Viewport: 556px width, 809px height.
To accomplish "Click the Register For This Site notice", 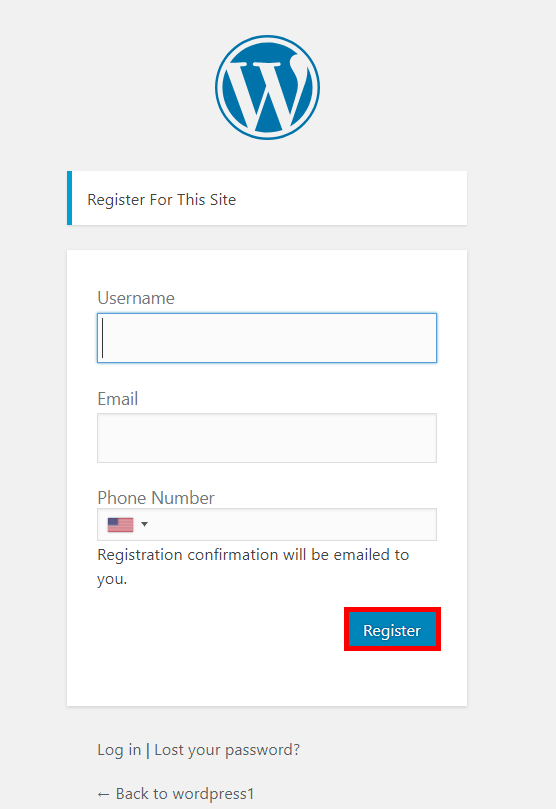I will [267, 198].
